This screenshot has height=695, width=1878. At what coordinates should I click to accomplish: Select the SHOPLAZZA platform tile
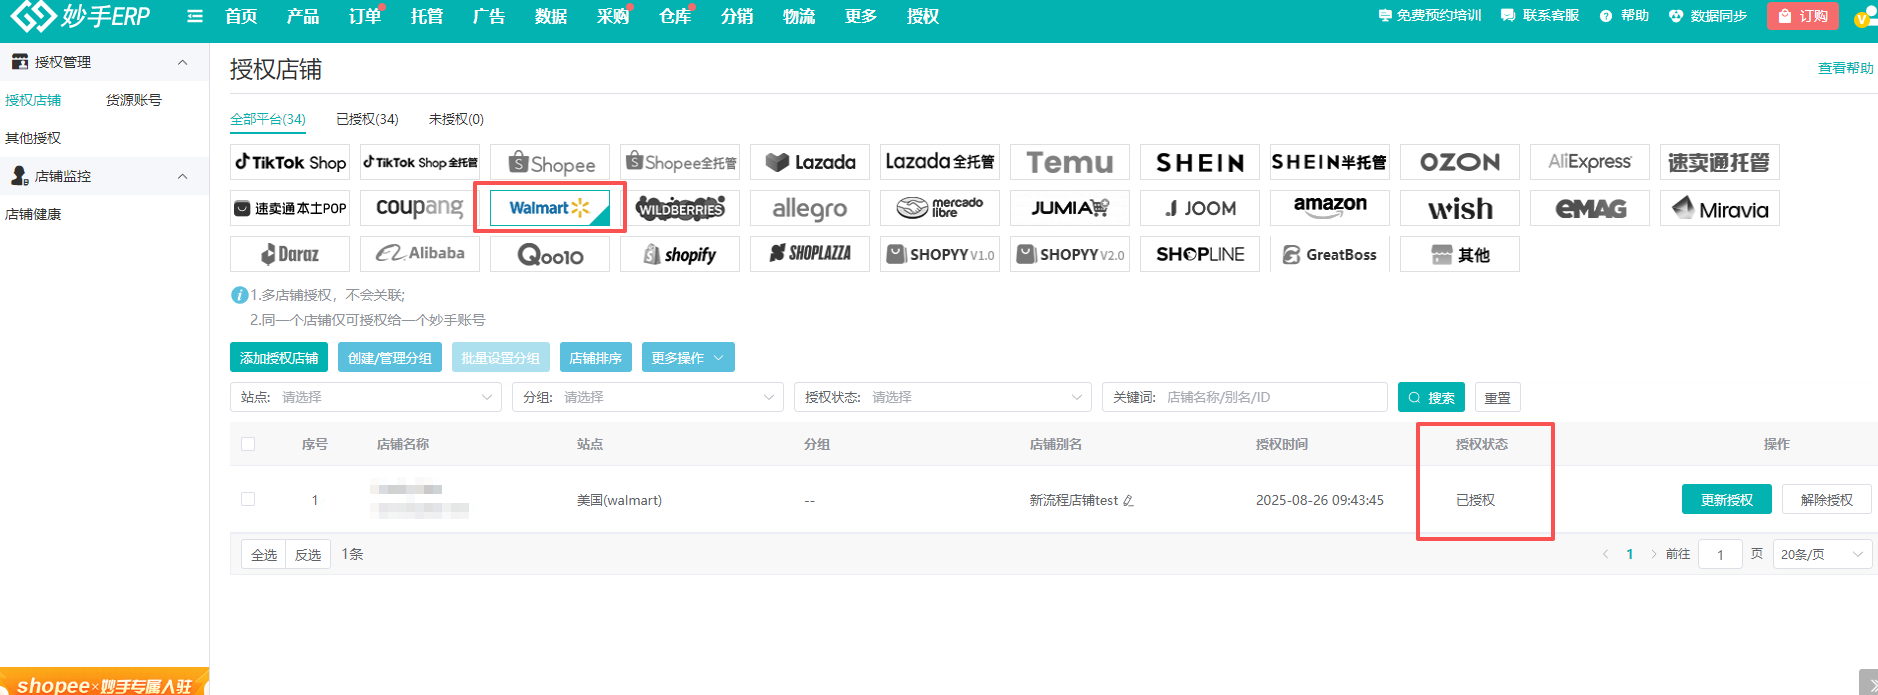[x=810, y=254]
